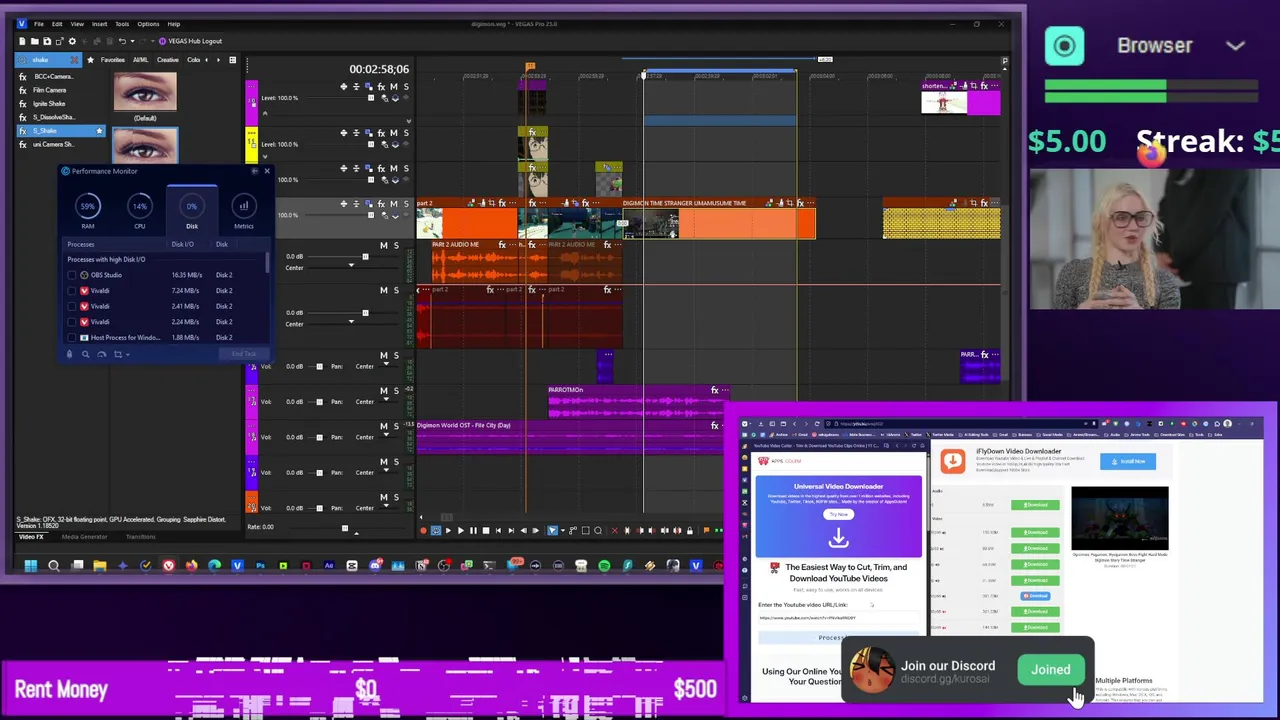Select the BCC+Camera effect
Image resolution: width=1280 pixels, height=720 pixels.
tap(53, 76)
